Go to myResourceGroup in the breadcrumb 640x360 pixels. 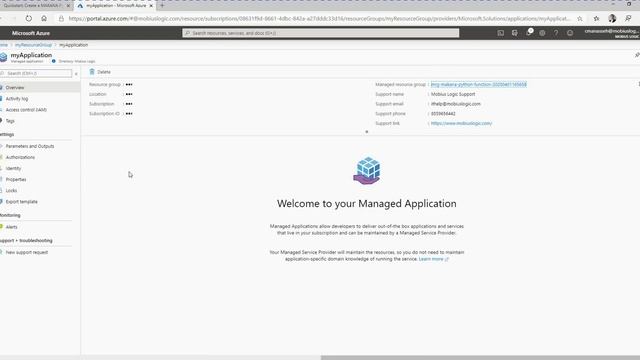click(x=33, y=45)
